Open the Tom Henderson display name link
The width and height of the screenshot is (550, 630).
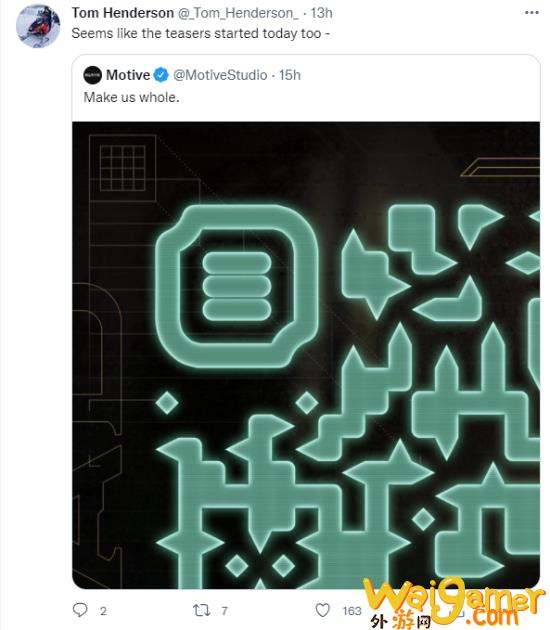coord(123,13)
